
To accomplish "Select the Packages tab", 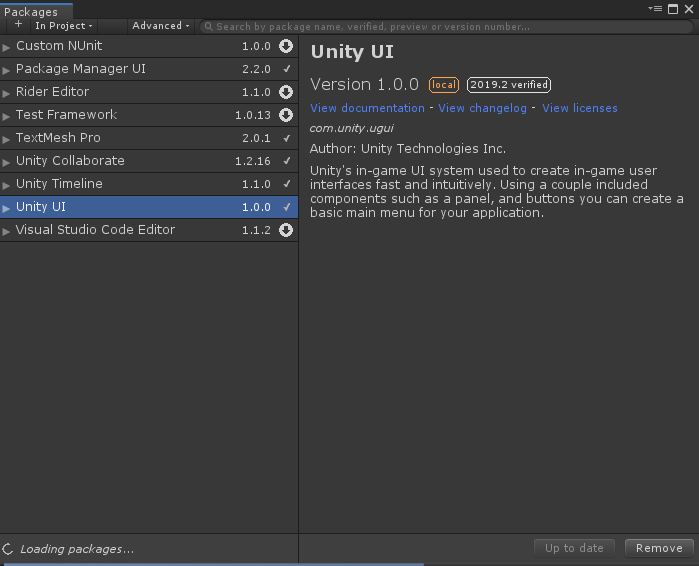I will [31, 12].
